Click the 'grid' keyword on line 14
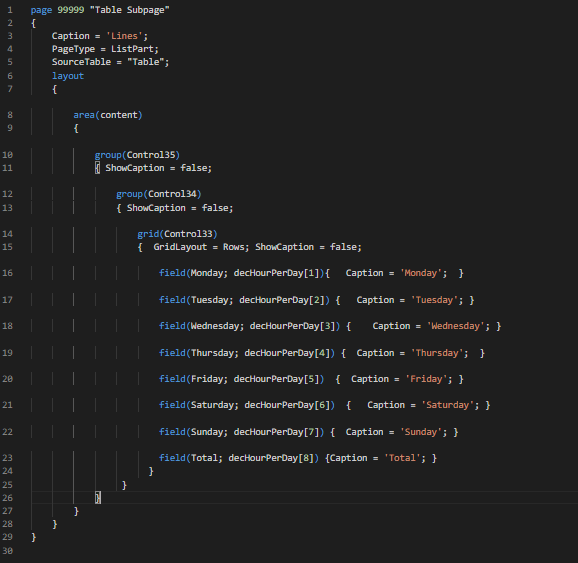Viewport: 578px width, 563px height. click(148, 234)
